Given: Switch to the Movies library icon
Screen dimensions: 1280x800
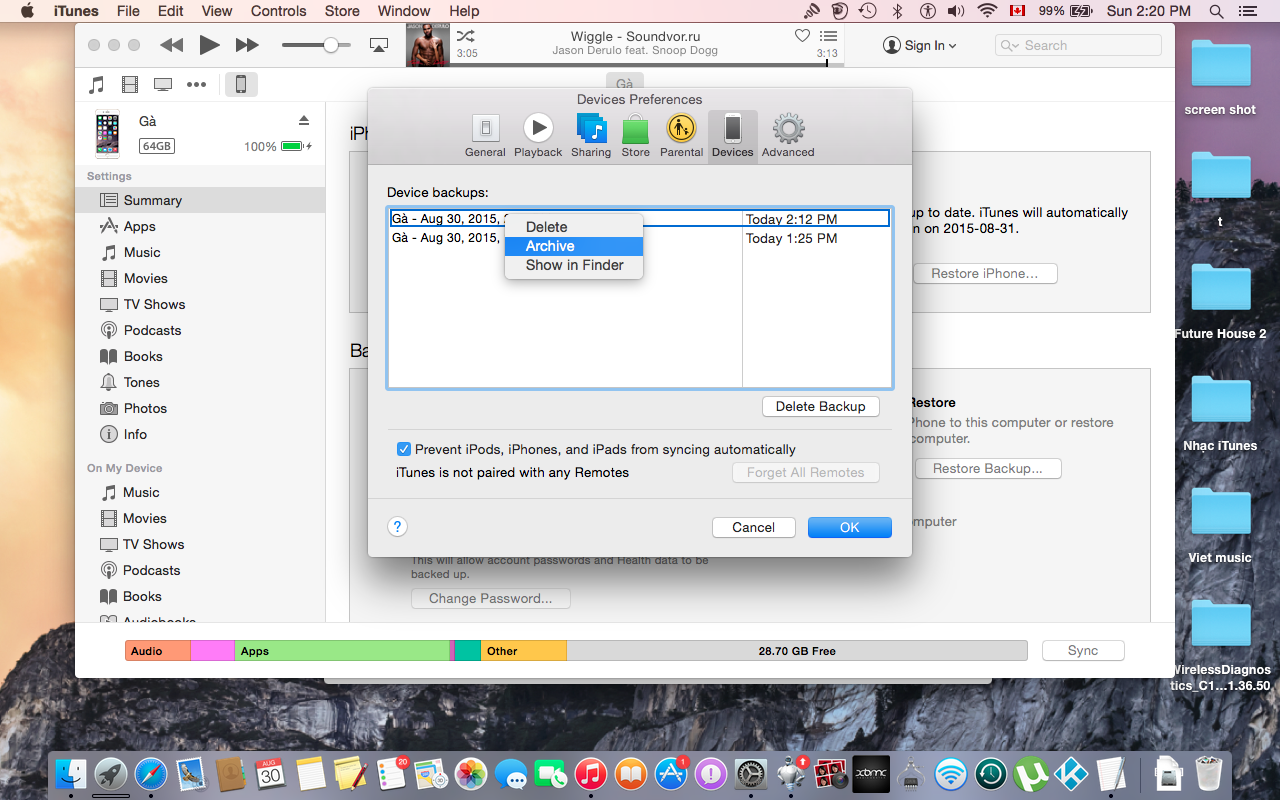Looking at the screenshot, I should [130, 84].
